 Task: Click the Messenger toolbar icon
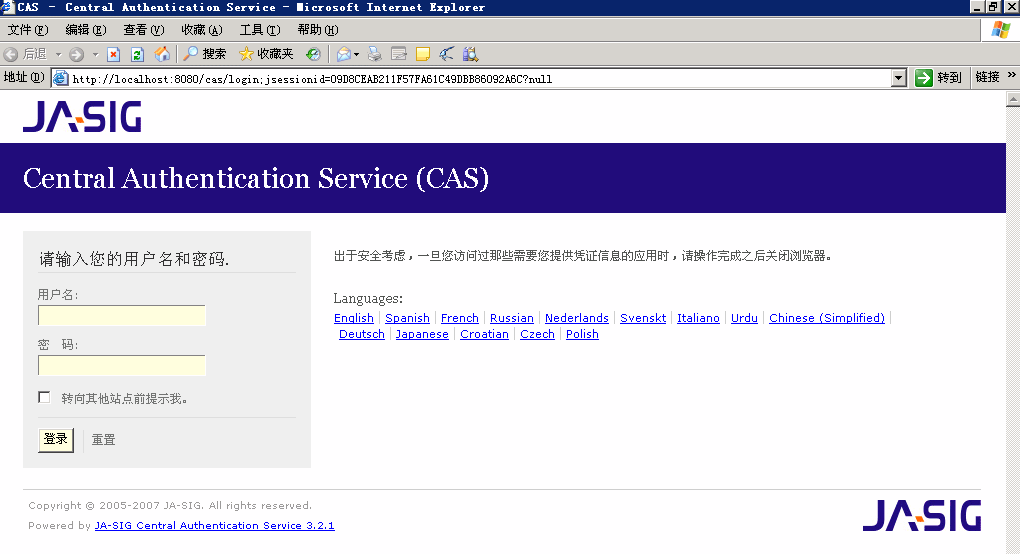[446, 54]
